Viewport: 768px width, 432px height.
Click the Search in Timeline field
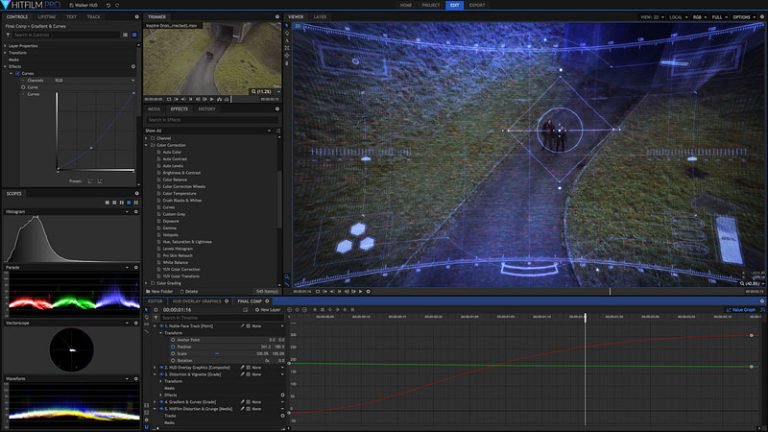[x=221, y=317]
